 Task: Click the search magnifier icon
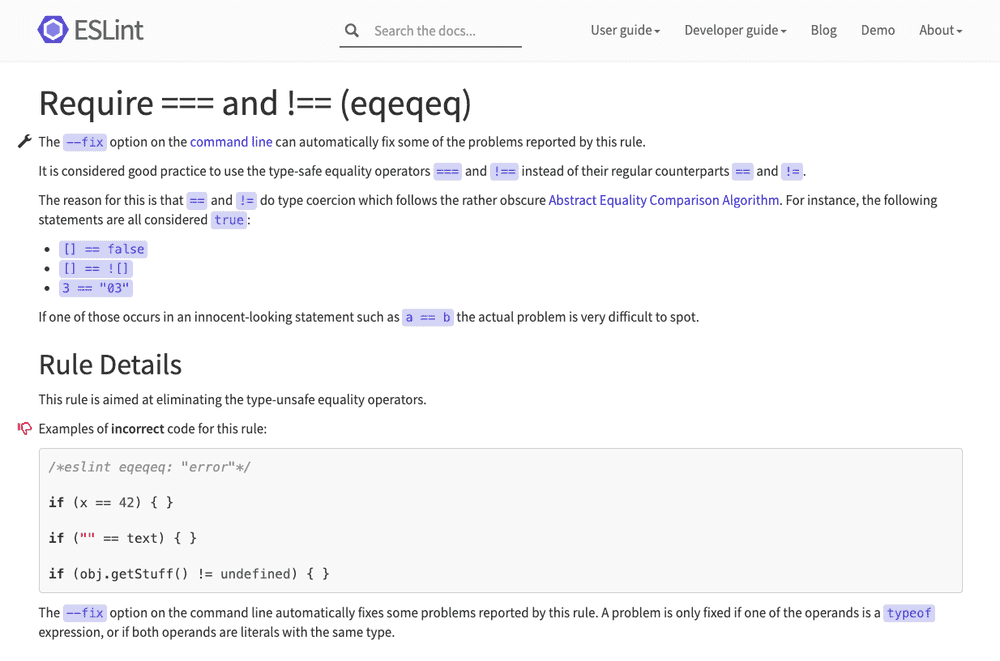[x=352, y=30]
